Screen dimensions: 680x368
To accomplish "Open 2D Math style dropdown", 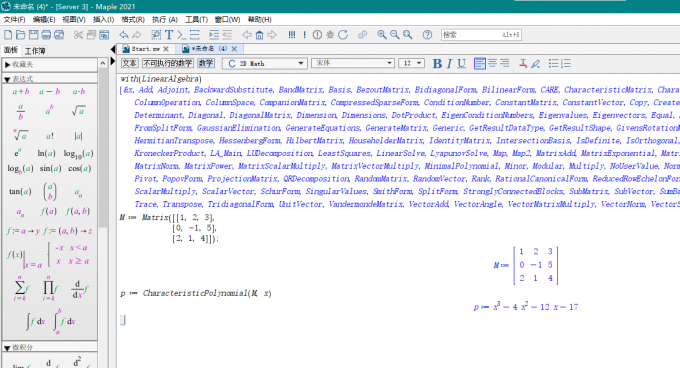I will [x=265, y=64].
